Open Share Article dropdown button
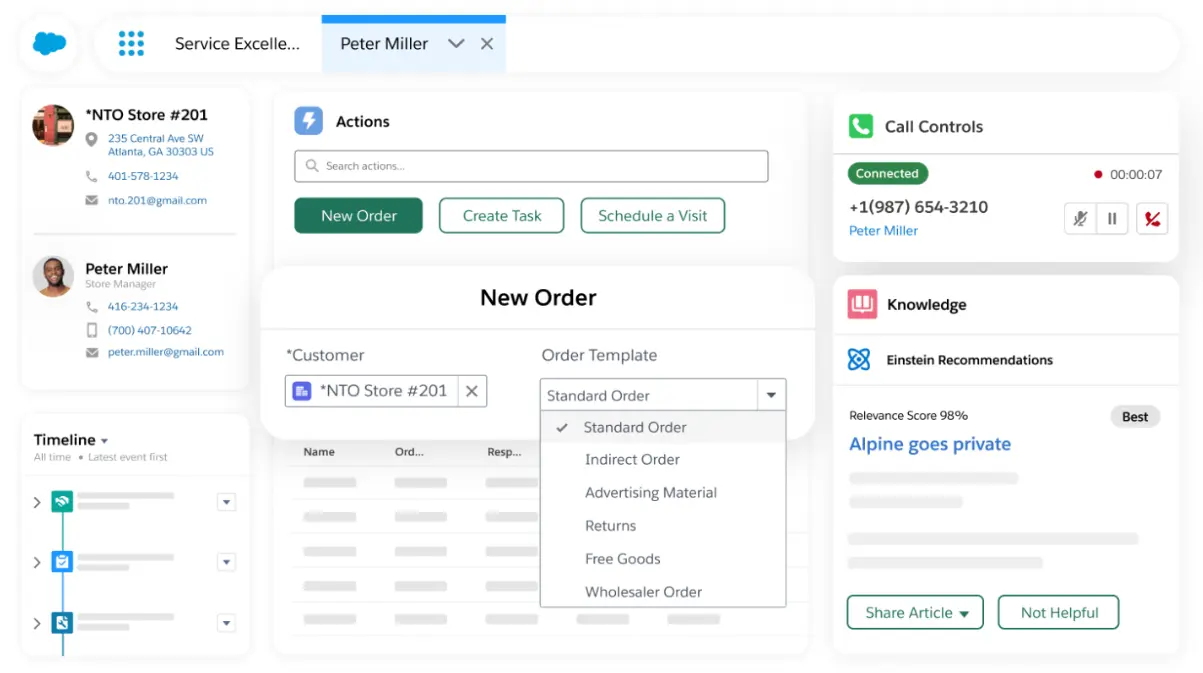Screen dimensions: 1203x673 tap(915, 613)
